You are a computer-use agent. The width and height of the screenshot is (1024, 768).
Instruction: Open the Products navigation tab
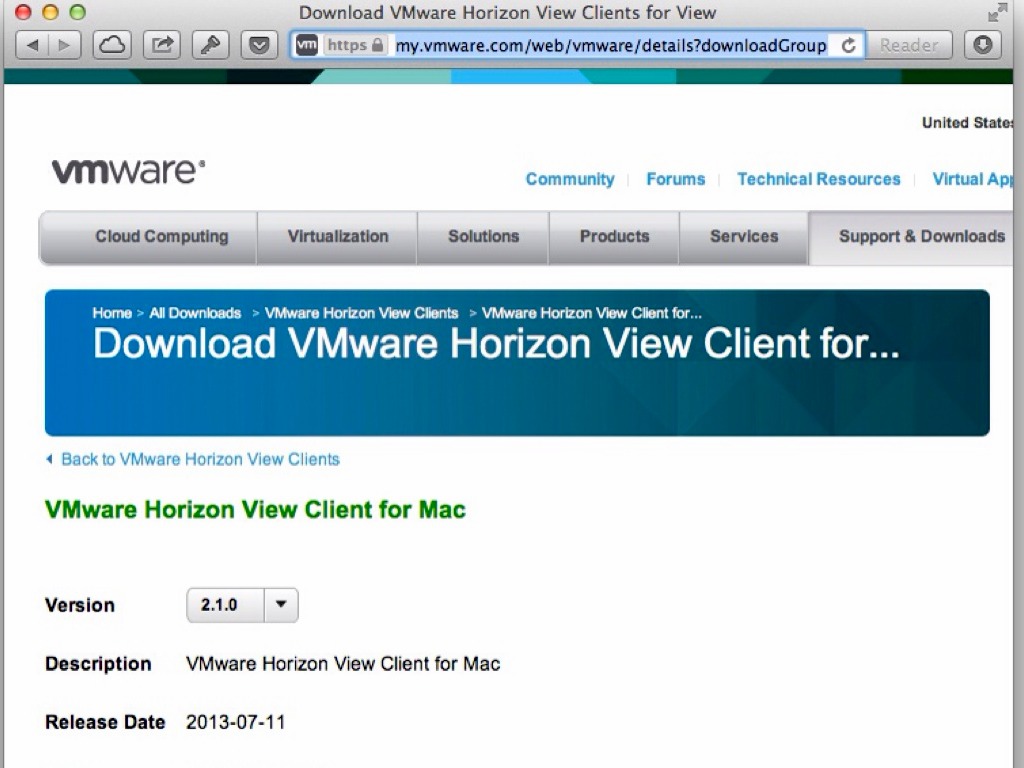(x=614, y=237)
